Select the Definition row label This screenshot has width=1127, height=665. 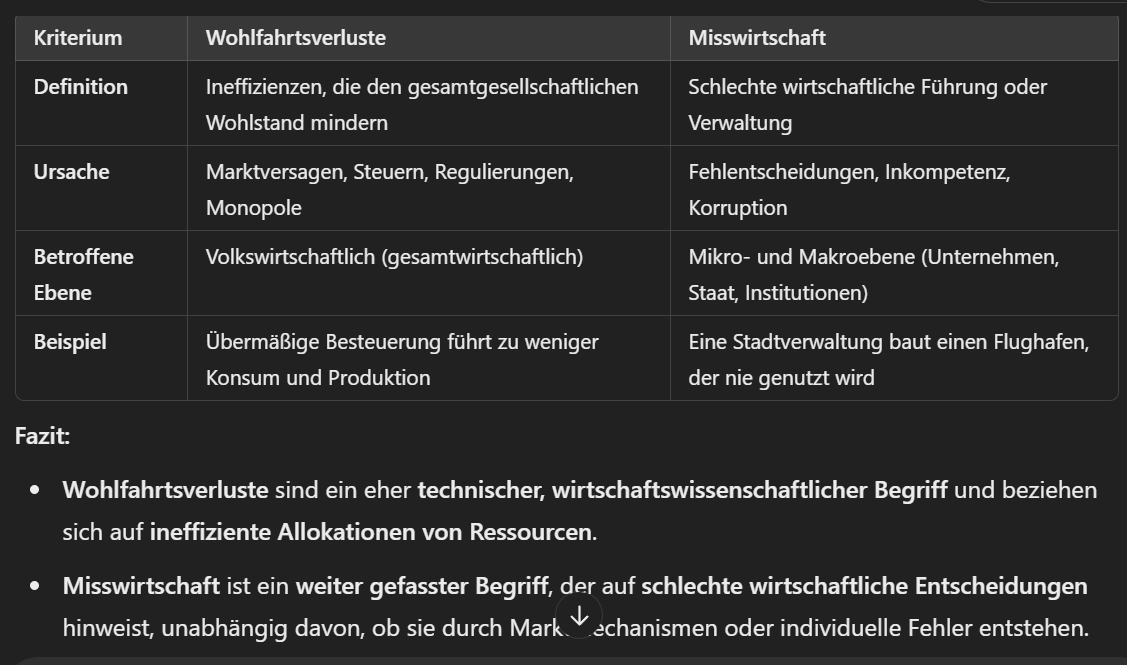(80, 87)
